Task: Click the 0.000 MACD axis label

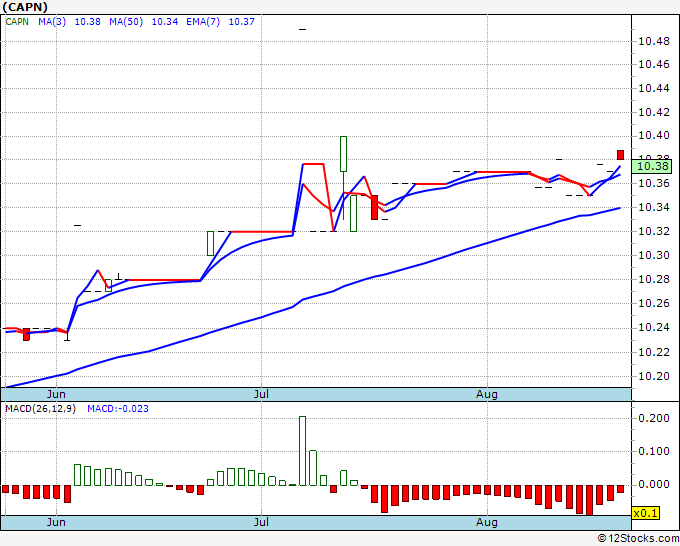Action: [654, 484]
